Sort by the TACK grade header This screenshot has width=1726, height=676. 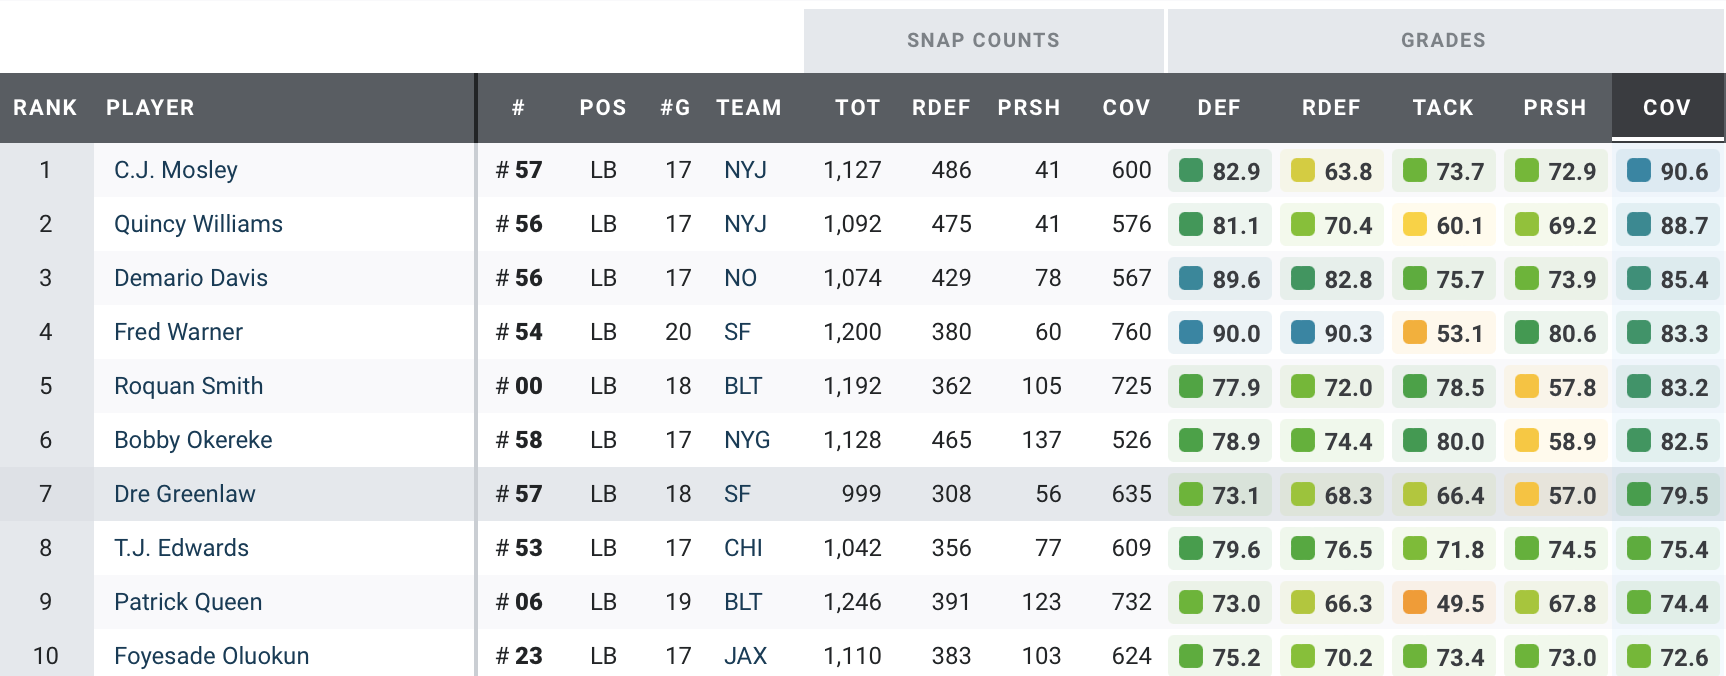tap(1442, 108)
